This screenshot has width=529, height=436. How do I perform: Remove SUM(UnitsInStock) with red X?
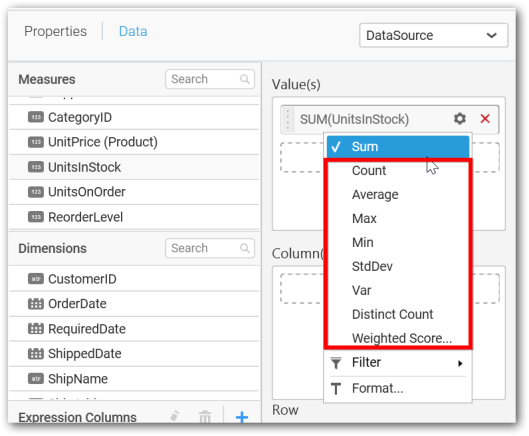pyautogui.click(x=485, y=118)
